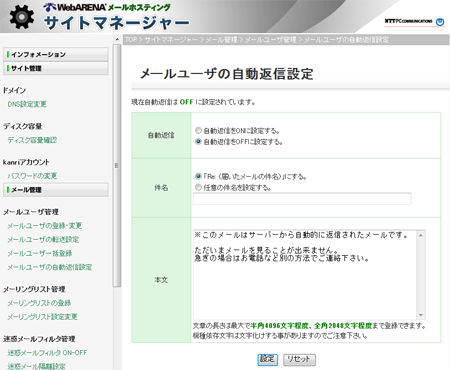Screen dimensions: 450x370
Task: Click the メール管理 breadcrumb item
Action: (x=221, y=40)
